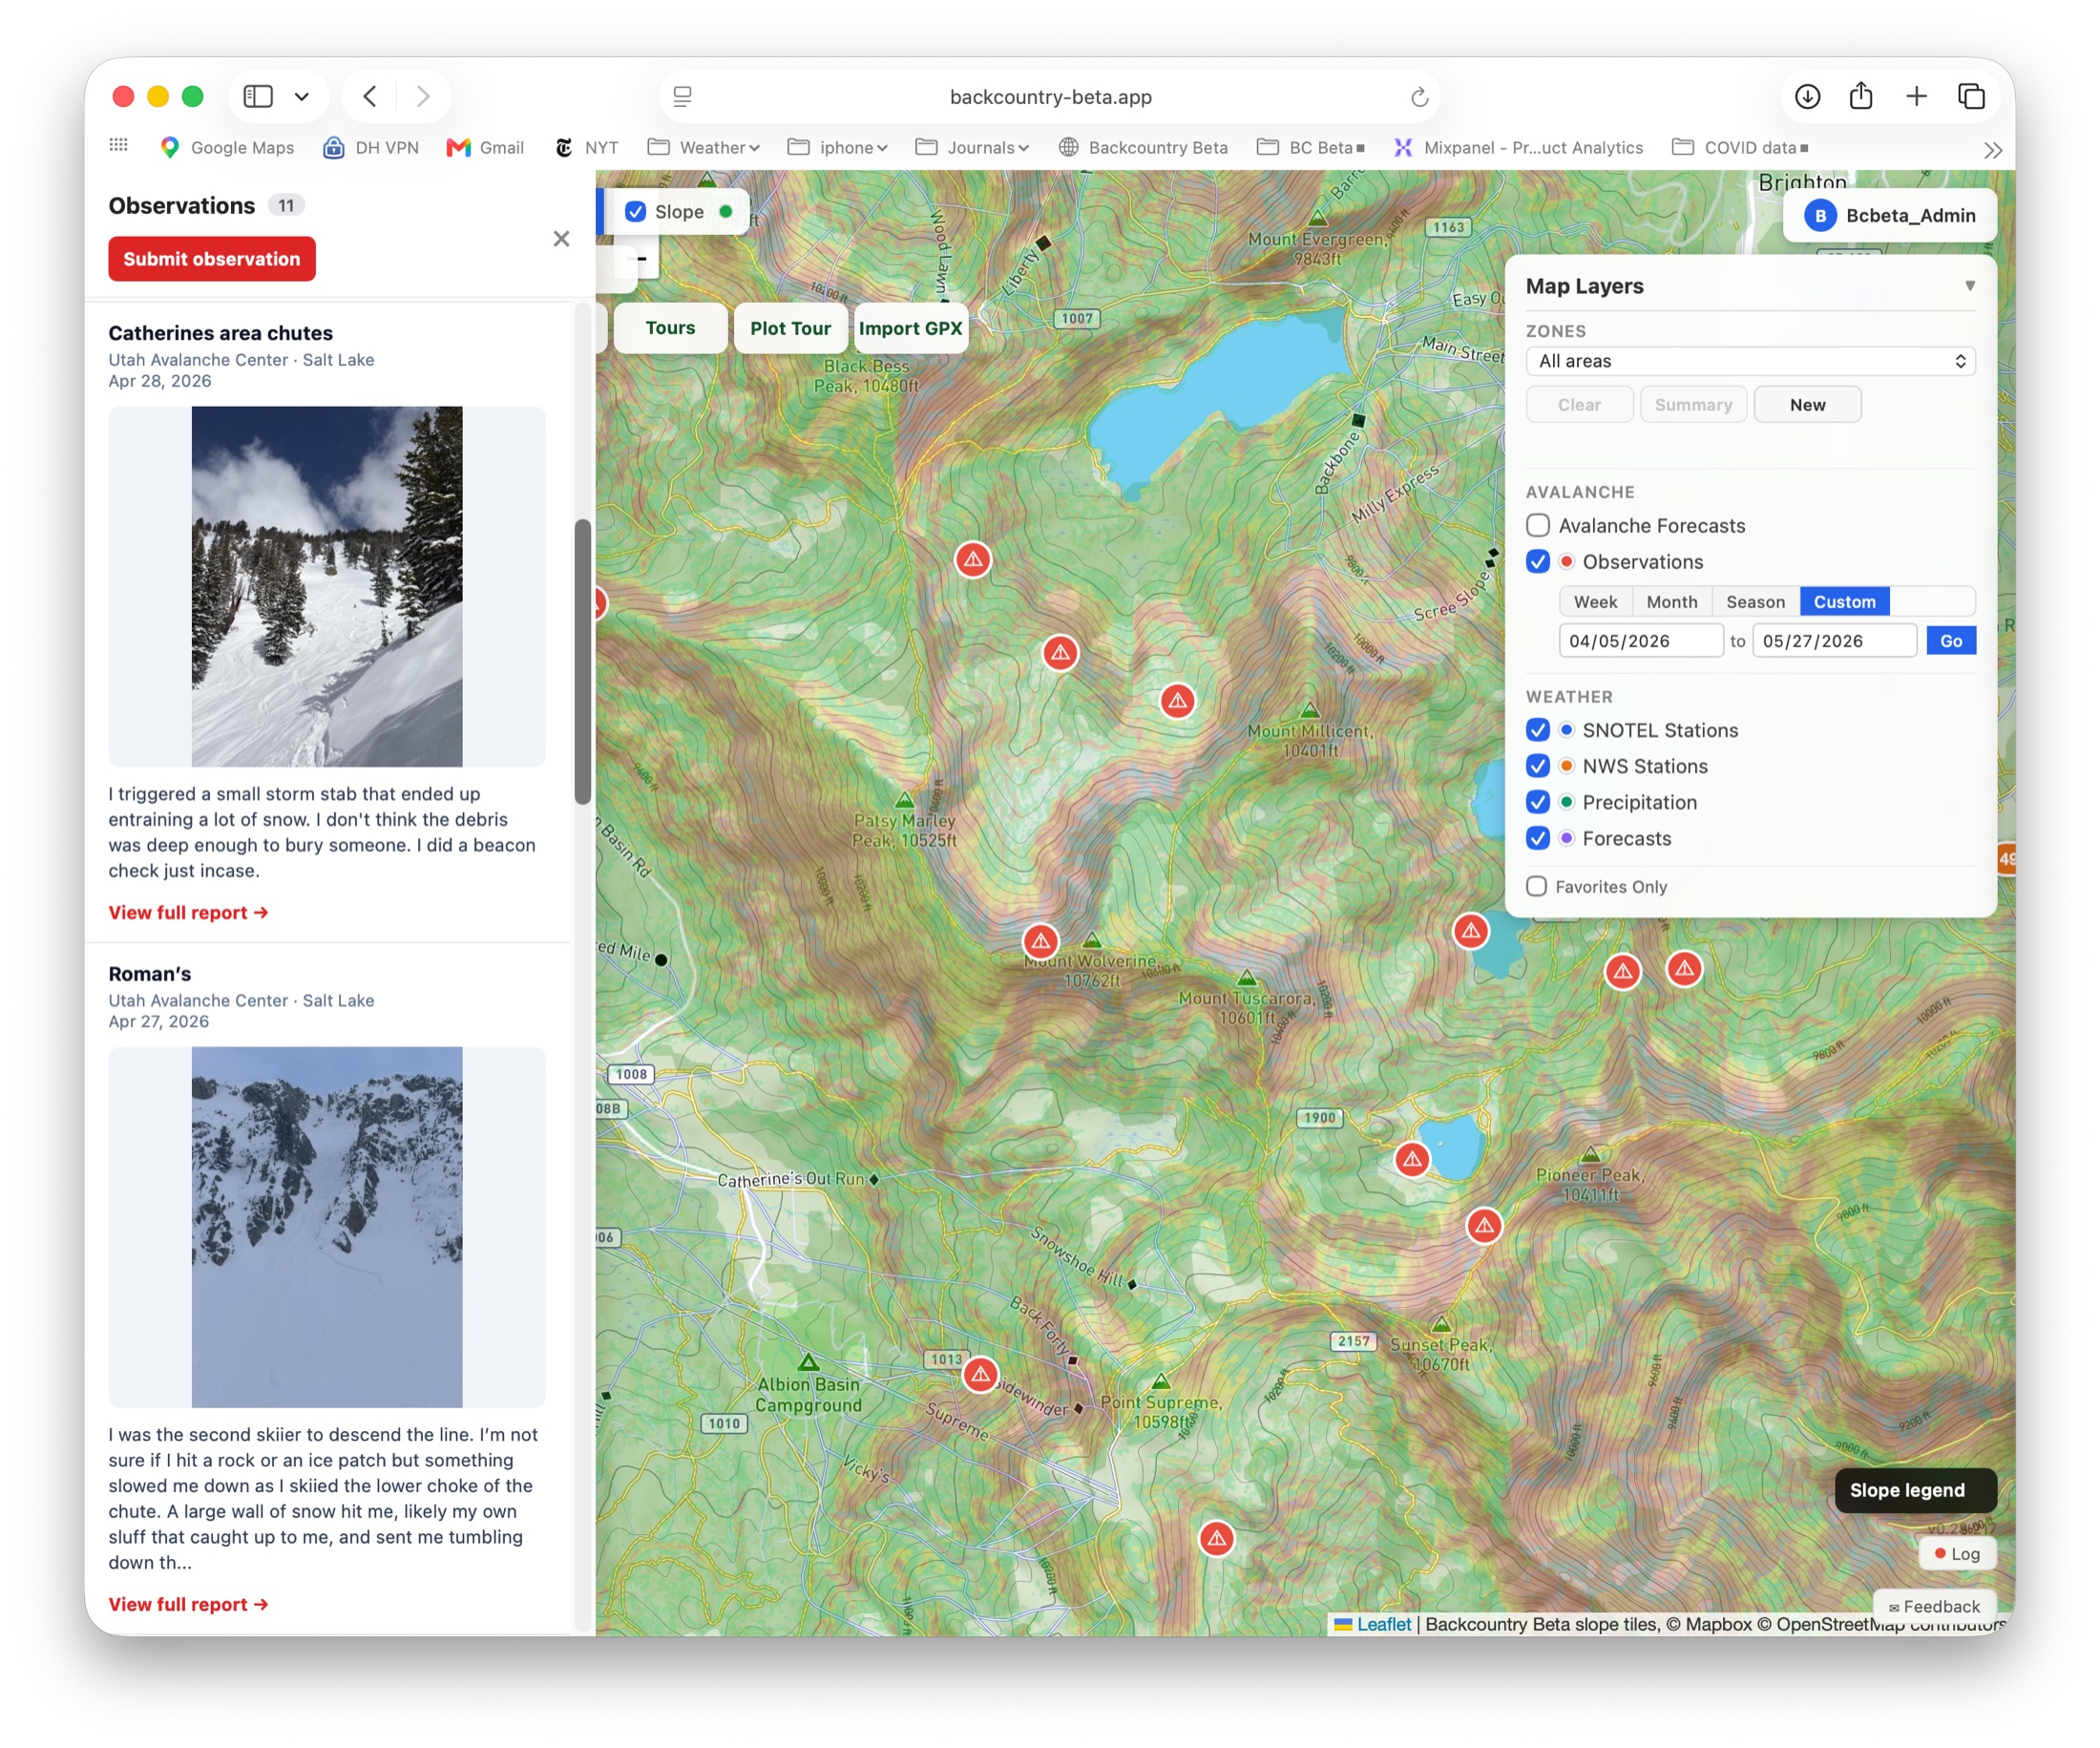Open the All areas zones dropdown
The image size is (2100, 1748).
pyautogui.click(x=1750, y=361)
